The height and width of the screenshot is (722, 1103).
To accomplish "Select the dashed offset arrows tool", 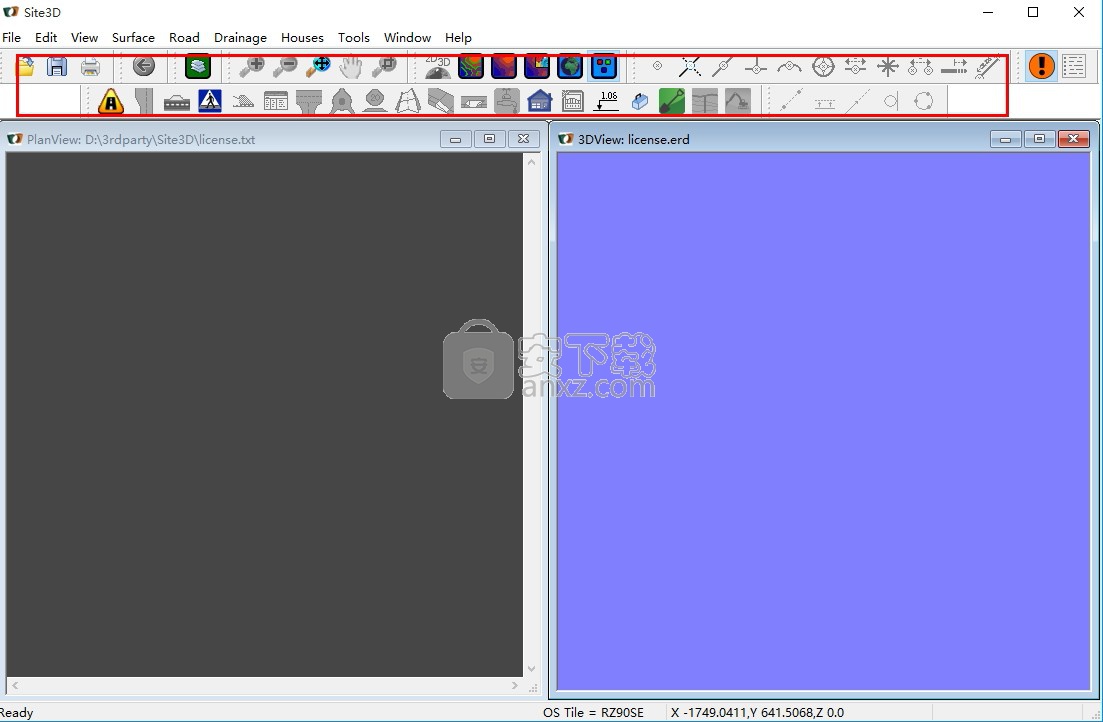I will [x=824, y=104].
